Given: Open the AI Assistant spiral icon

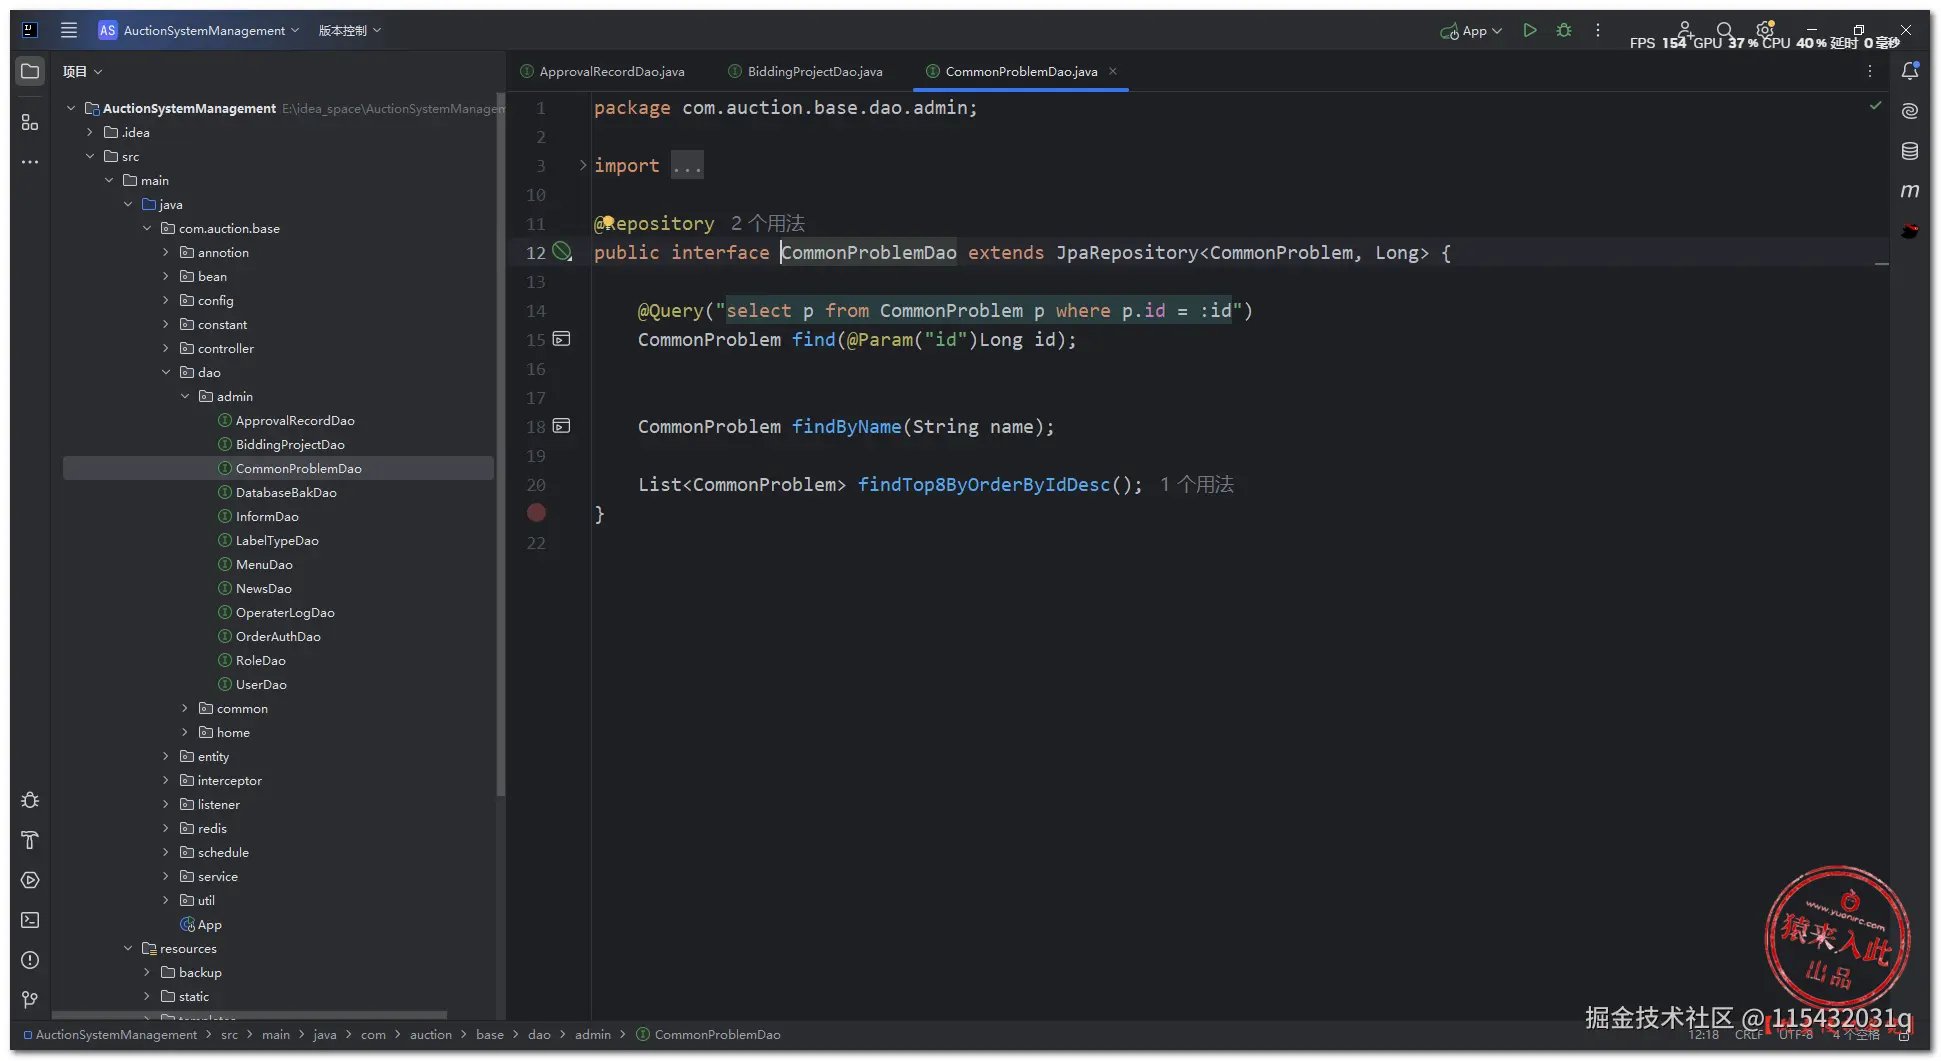Looking at the screenshot, I should [x=1910, y=111].
